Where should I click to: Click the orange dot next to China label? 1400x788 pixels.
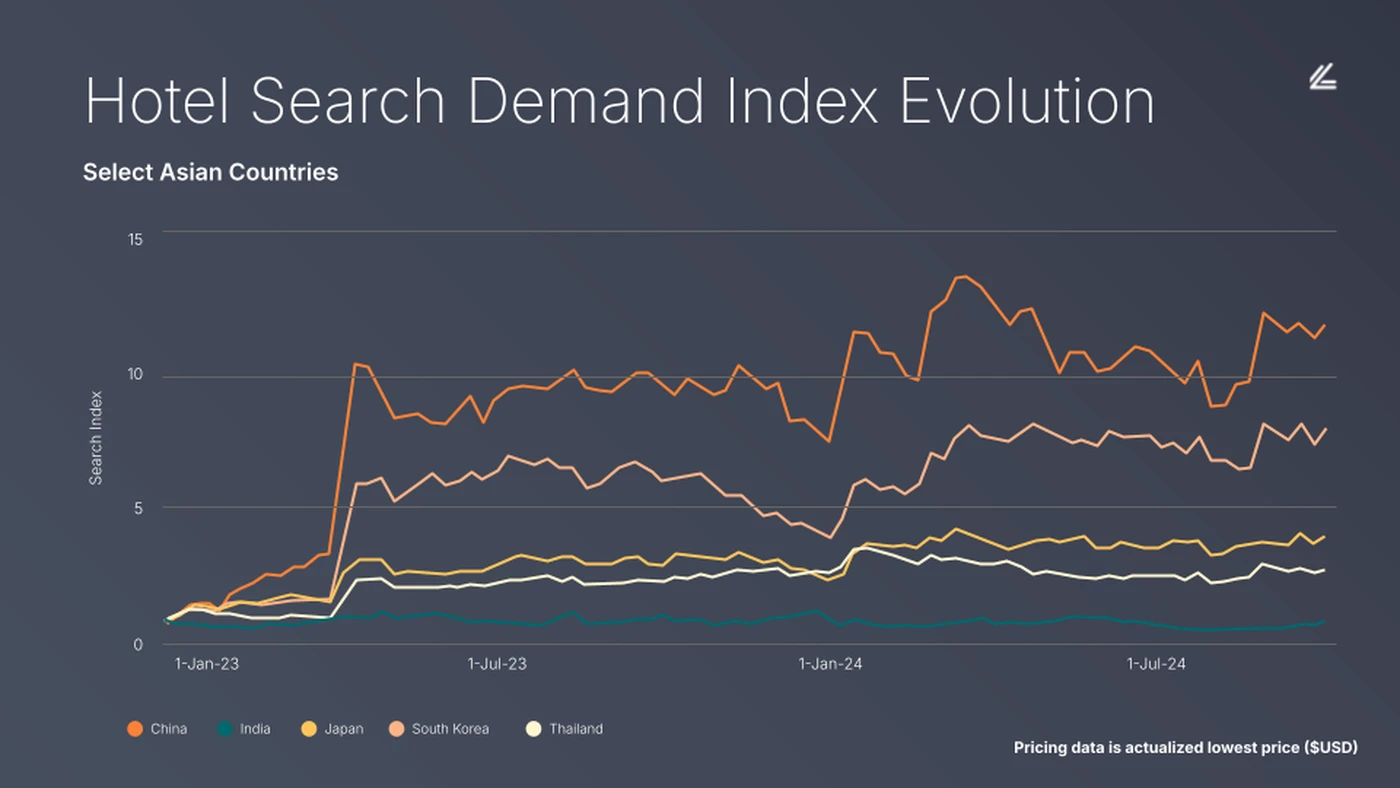point(135,729)
